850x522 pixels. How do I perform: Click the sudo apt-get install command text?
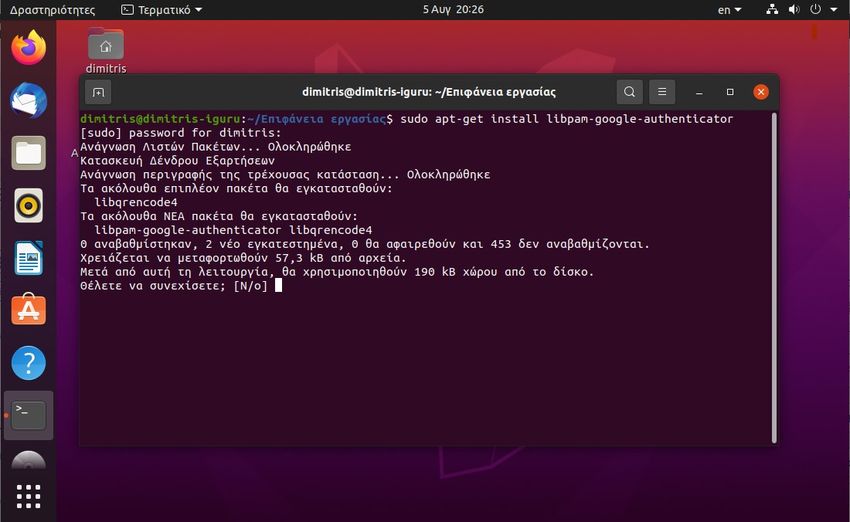[566, 119]
